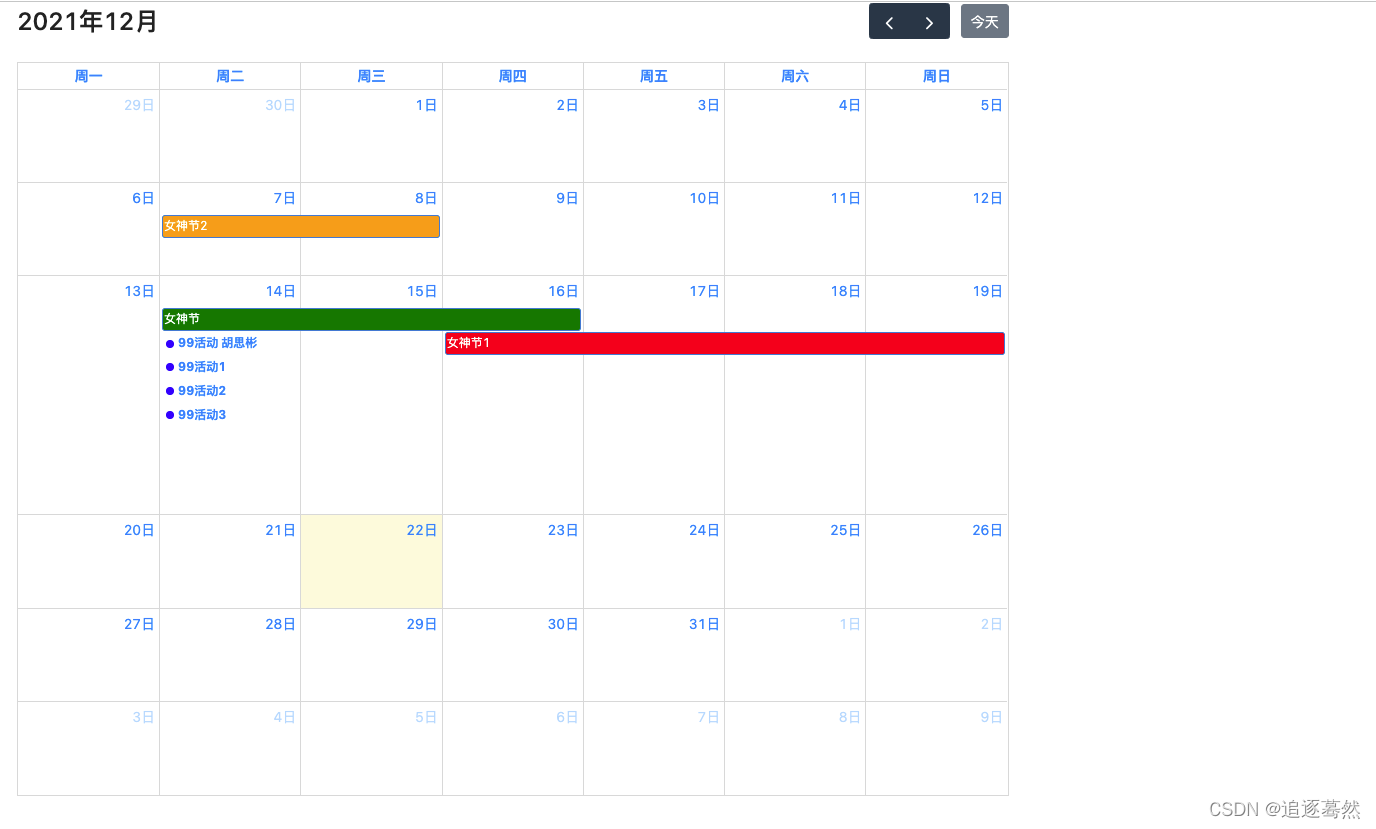Open the orange 女神节2 event bar
Image resolution: width=1376 pixels, height=829 pixels.
[300, 226]
